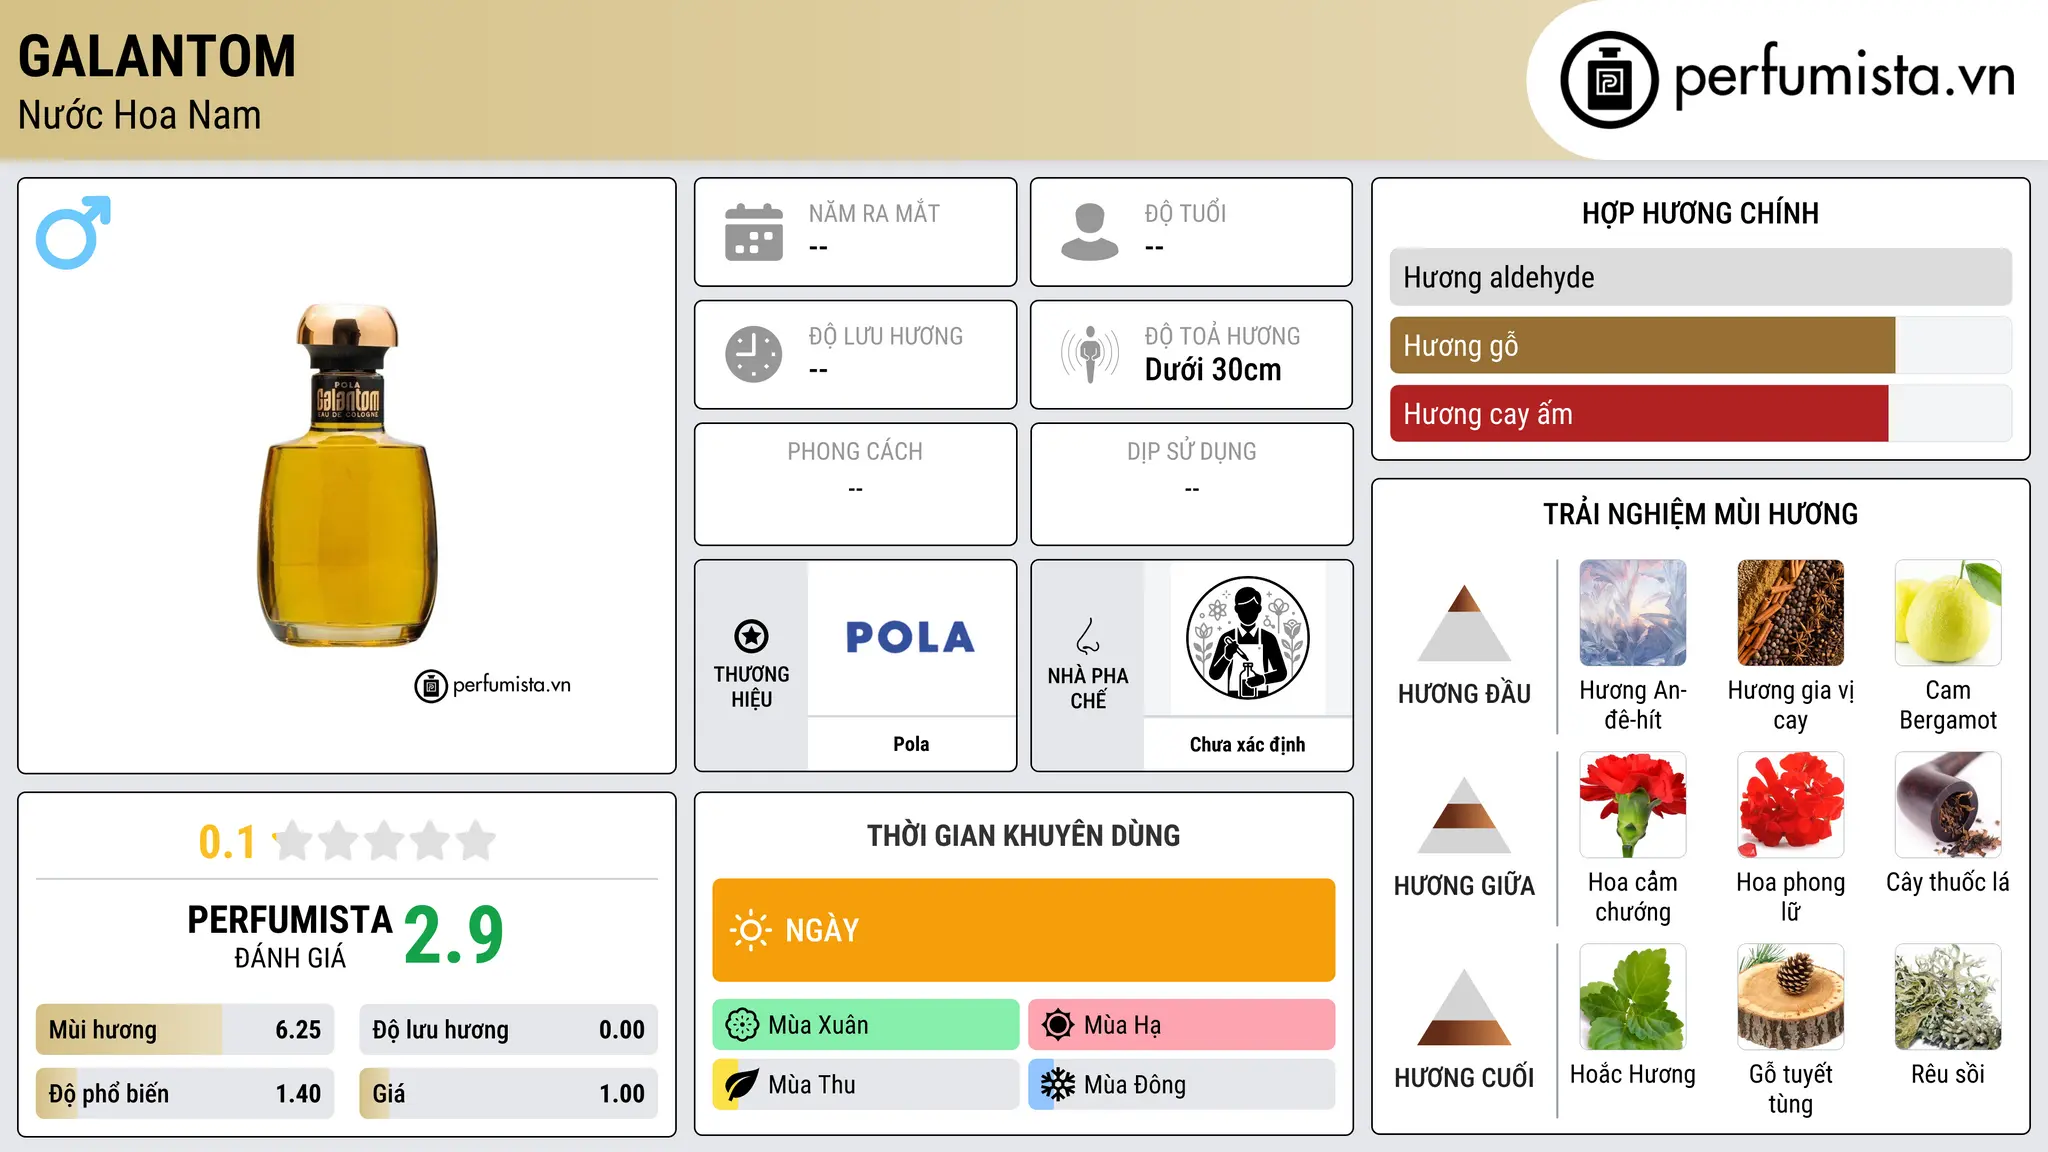The height and width of the screenshot is (1152, 2048).
Task: Open the Cây thuốc lá note image
Action: click(1948, 805)
